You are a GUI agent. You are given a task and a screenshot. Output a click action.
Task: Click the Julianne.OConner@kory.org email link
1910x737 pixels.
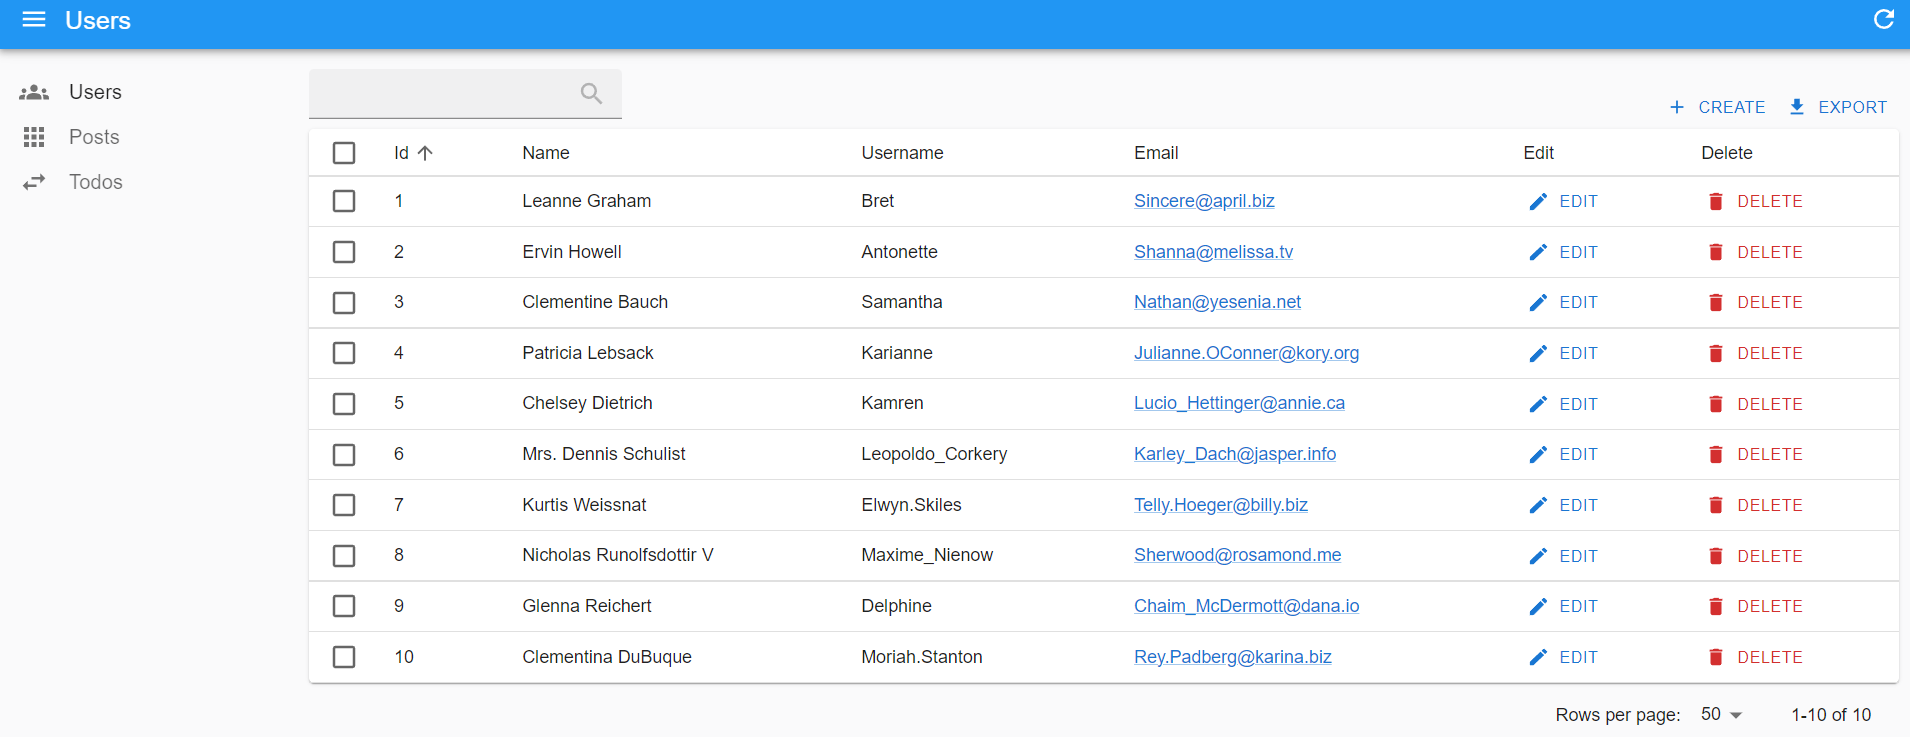pyautogui.click(x=1246, y=353)
